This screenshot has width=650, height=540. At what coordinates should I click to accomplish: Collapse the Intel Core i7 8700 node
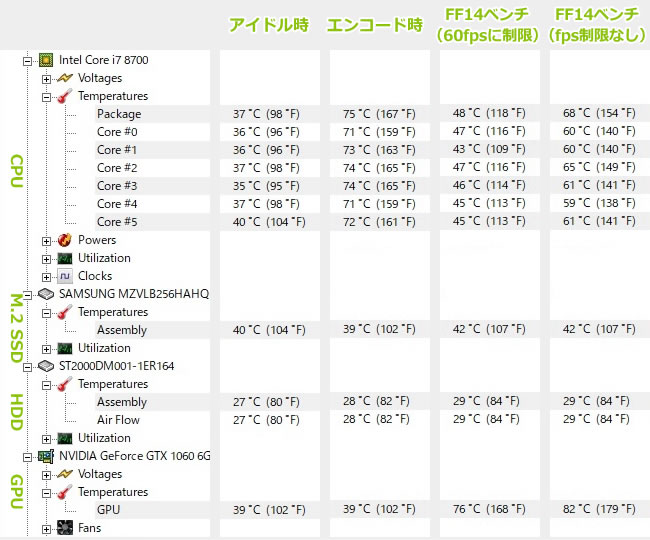pyautogui.click(x=27, y=61)
